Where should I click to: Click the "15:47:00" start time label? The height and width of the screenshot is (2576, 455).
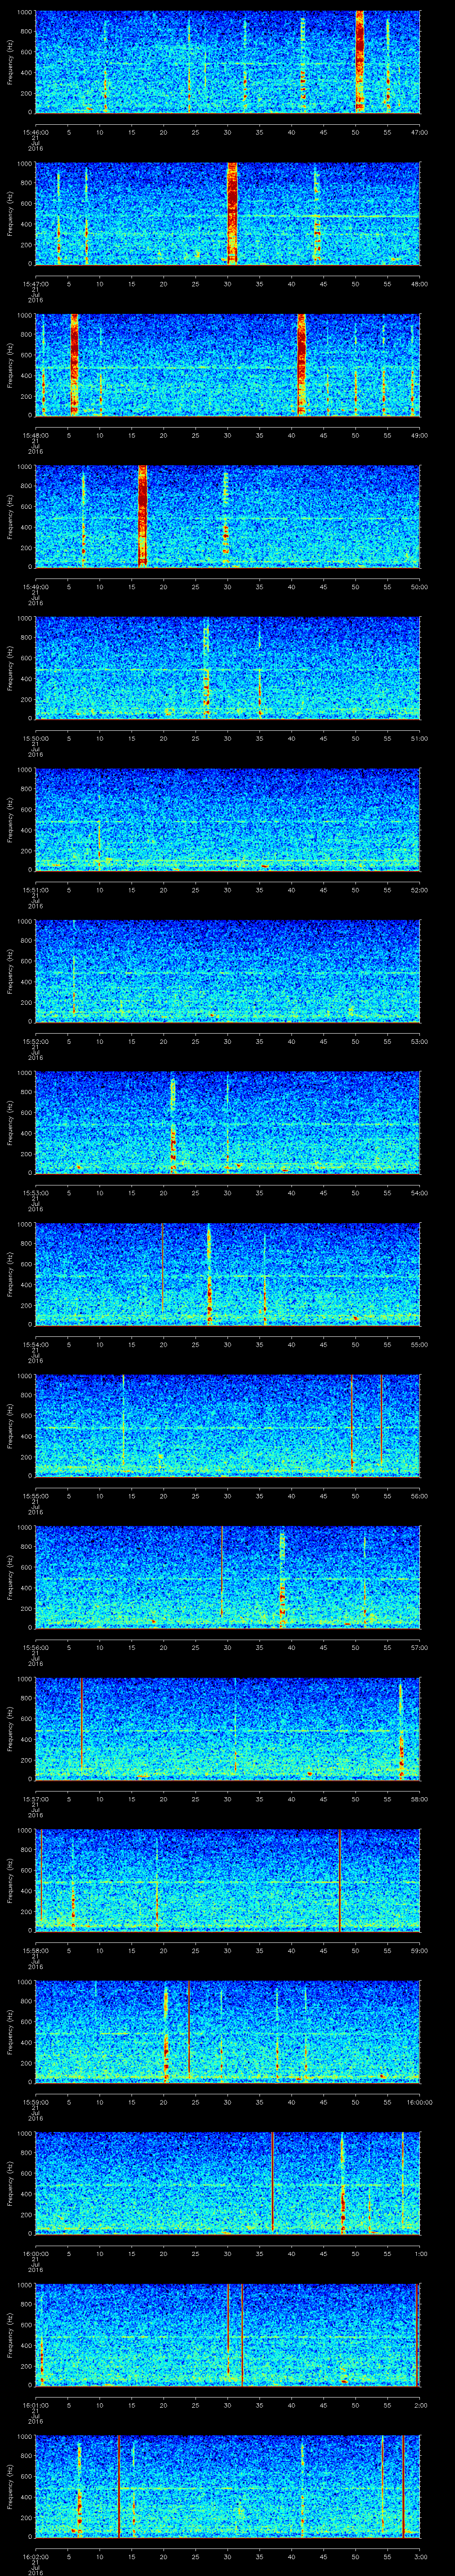pos(36,284)
